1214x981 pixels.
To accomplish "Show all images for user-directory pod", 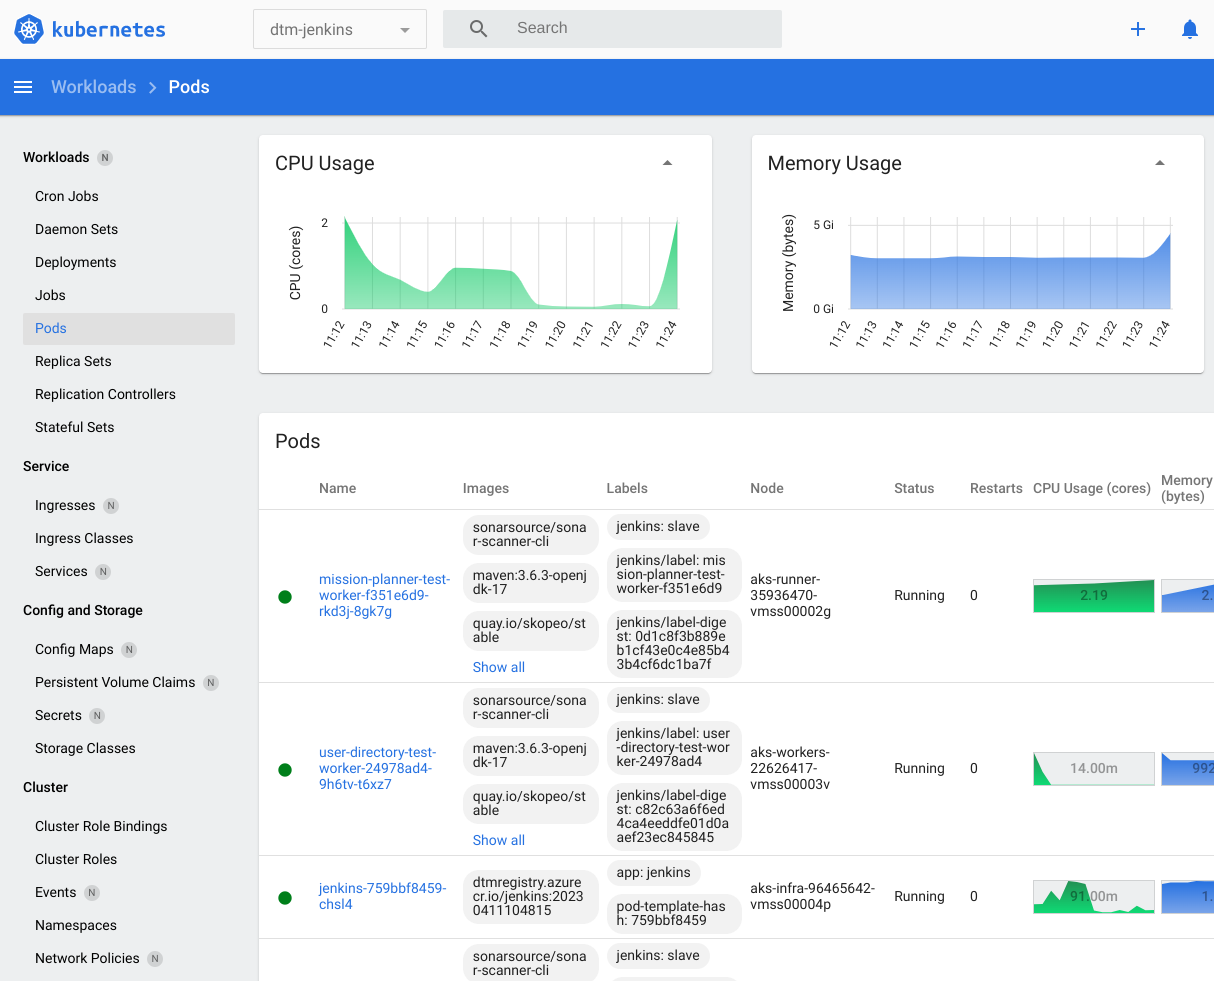I will click(x=499, y=840).
